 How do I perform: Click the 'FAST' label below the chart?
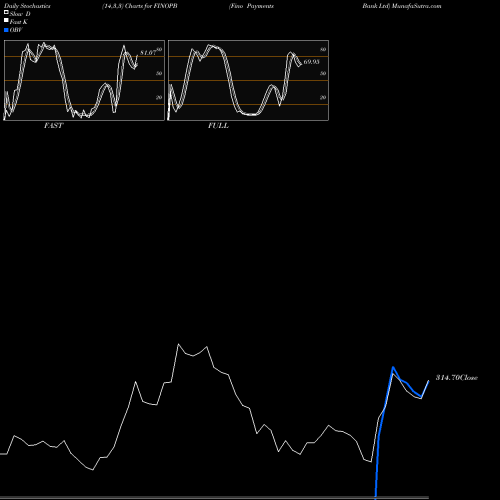53,126
